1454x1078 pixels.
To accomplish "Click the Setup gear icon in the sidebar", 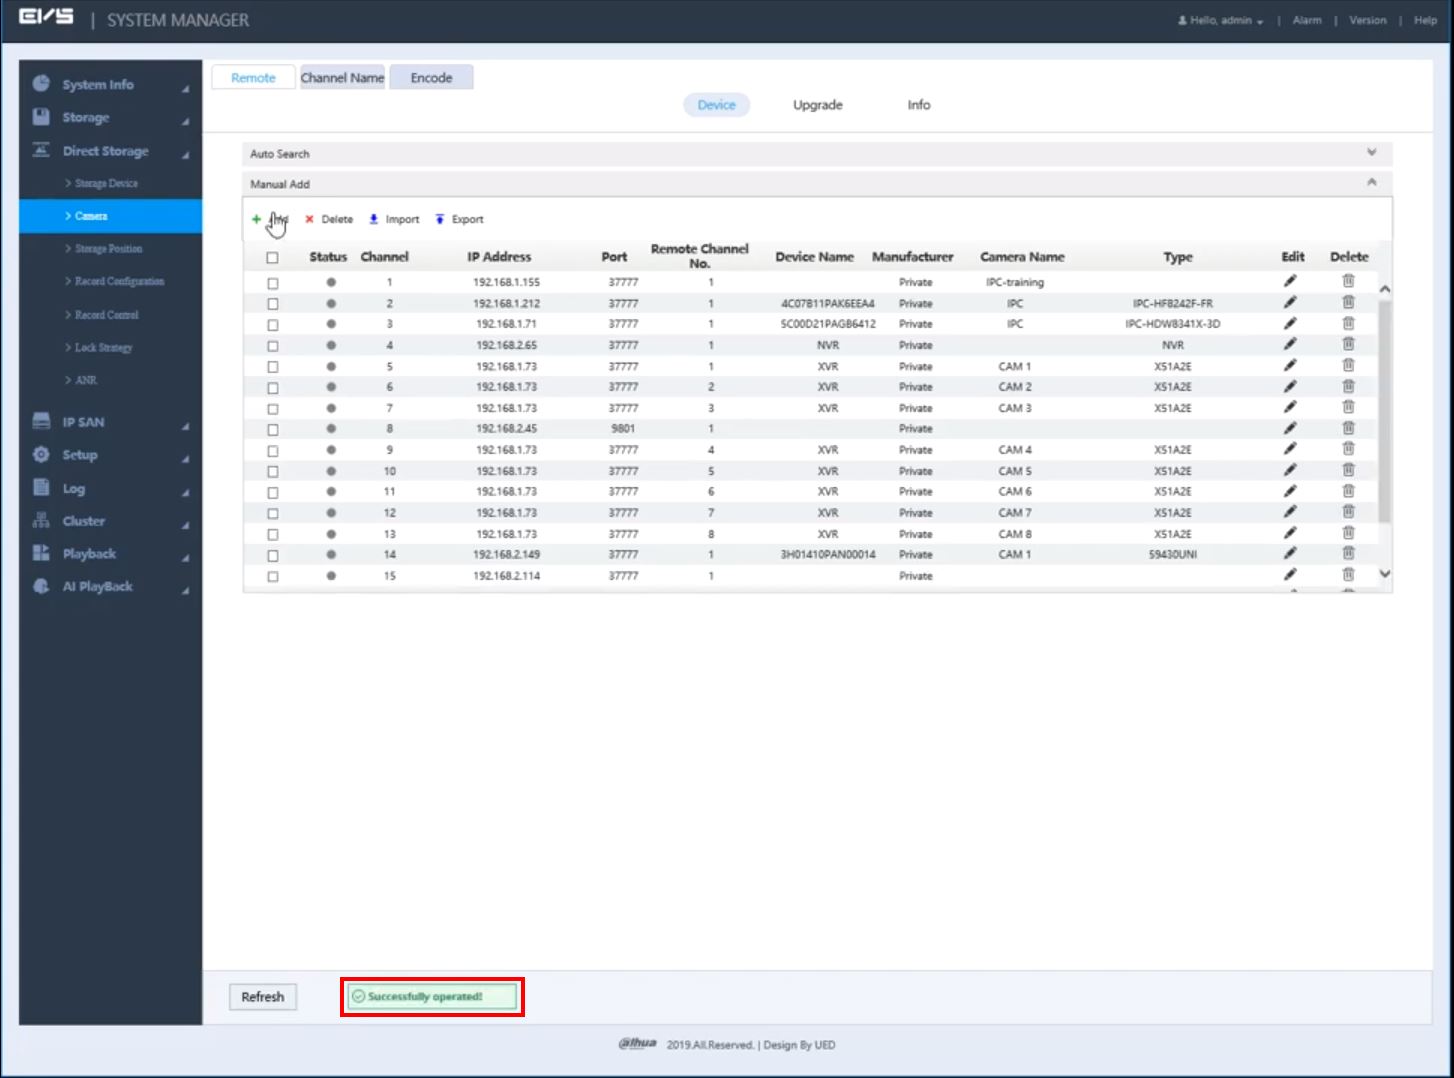I will click(x=41, y=455).
